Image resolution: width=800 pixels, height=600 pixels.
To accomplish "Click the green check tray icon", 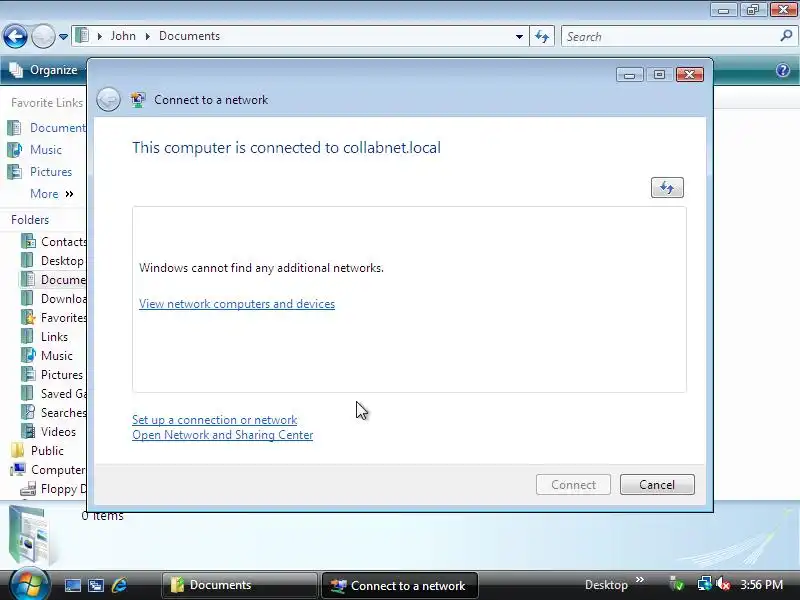I will (x=677, y=584).
